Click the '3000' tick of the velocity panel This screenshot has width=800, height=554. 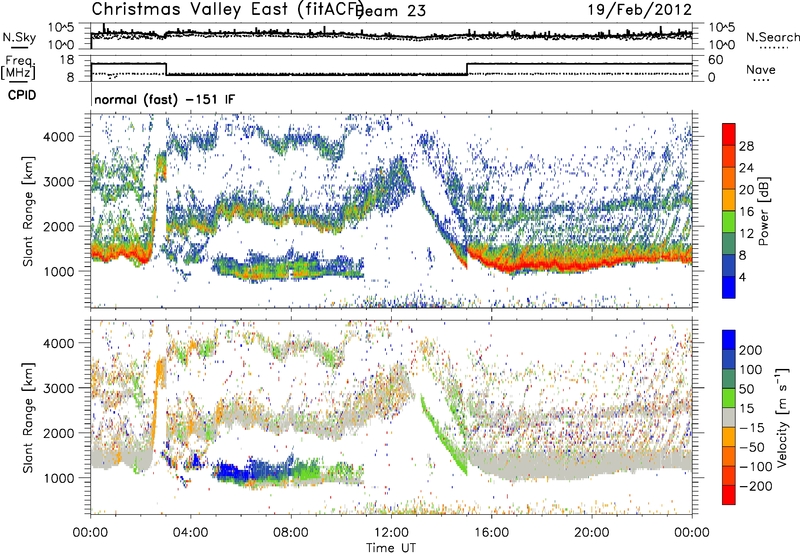coord(59,388)
